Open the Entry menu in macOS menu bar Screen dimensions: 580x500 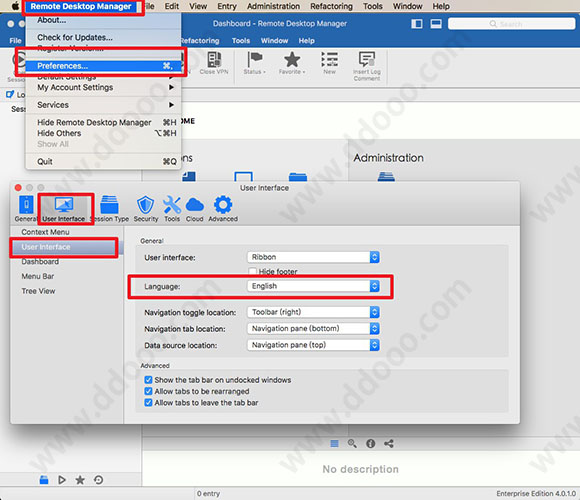click(227, 6)
